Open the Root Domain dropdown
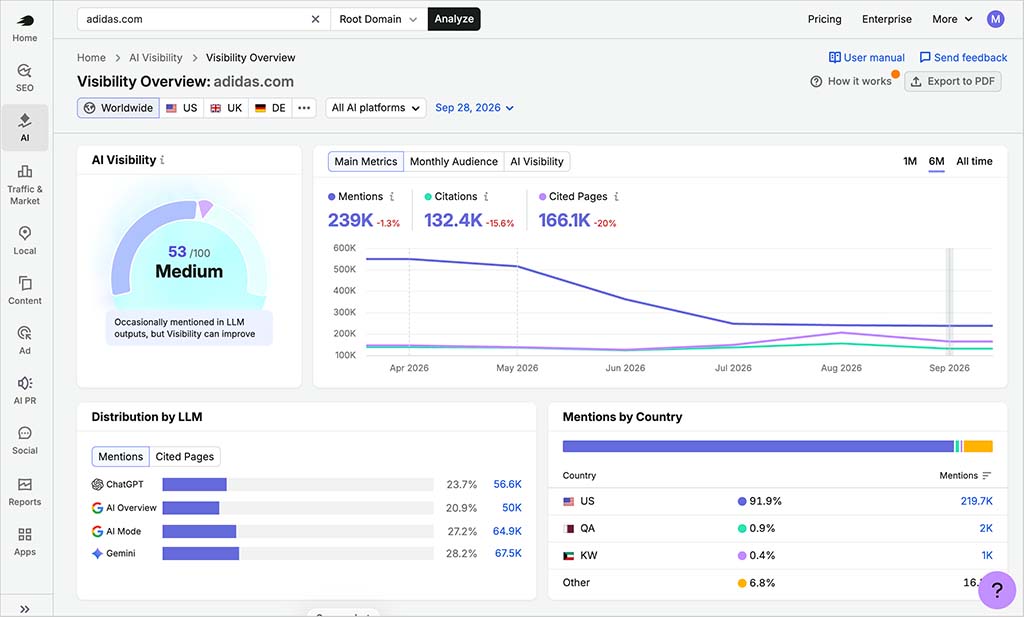Image resolution: width=1024 pixels, height=617 pixels. (379, 19)
